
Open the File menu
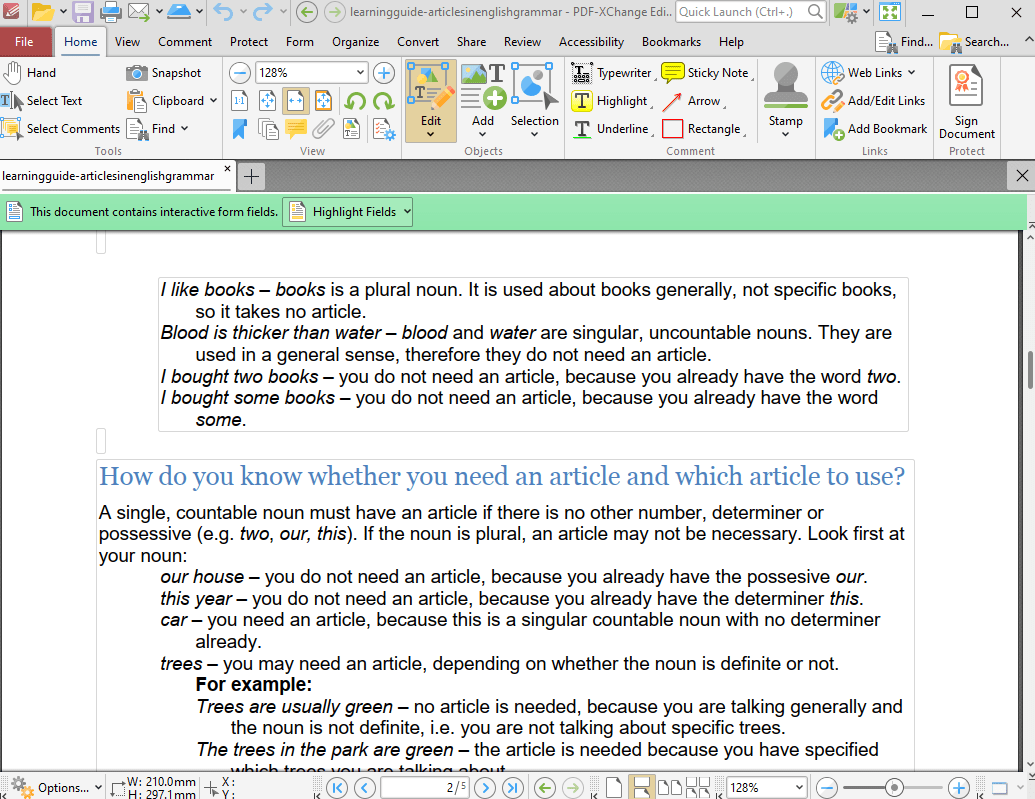point(26,42)
